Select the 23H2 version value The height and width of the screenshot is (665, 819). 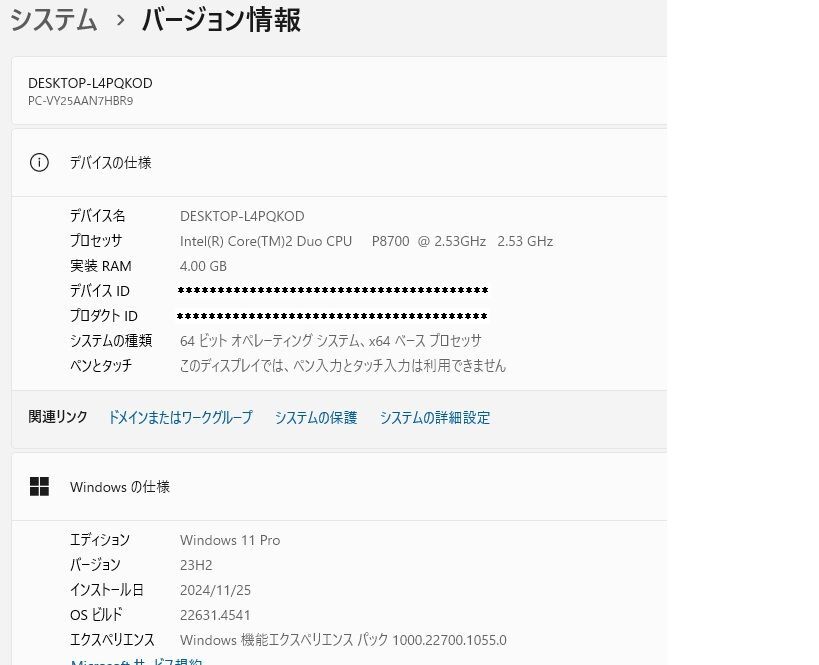pos(196,565)
